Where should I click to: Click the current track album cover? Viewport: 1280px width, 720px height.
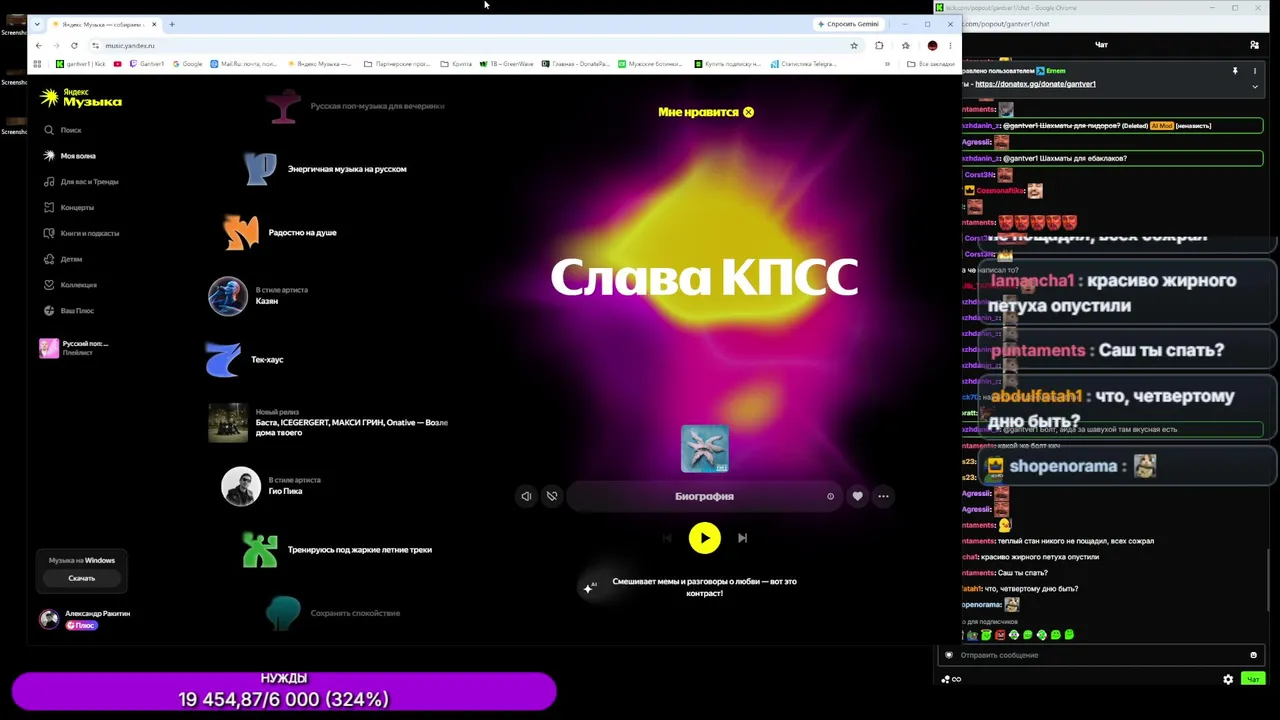704,448
